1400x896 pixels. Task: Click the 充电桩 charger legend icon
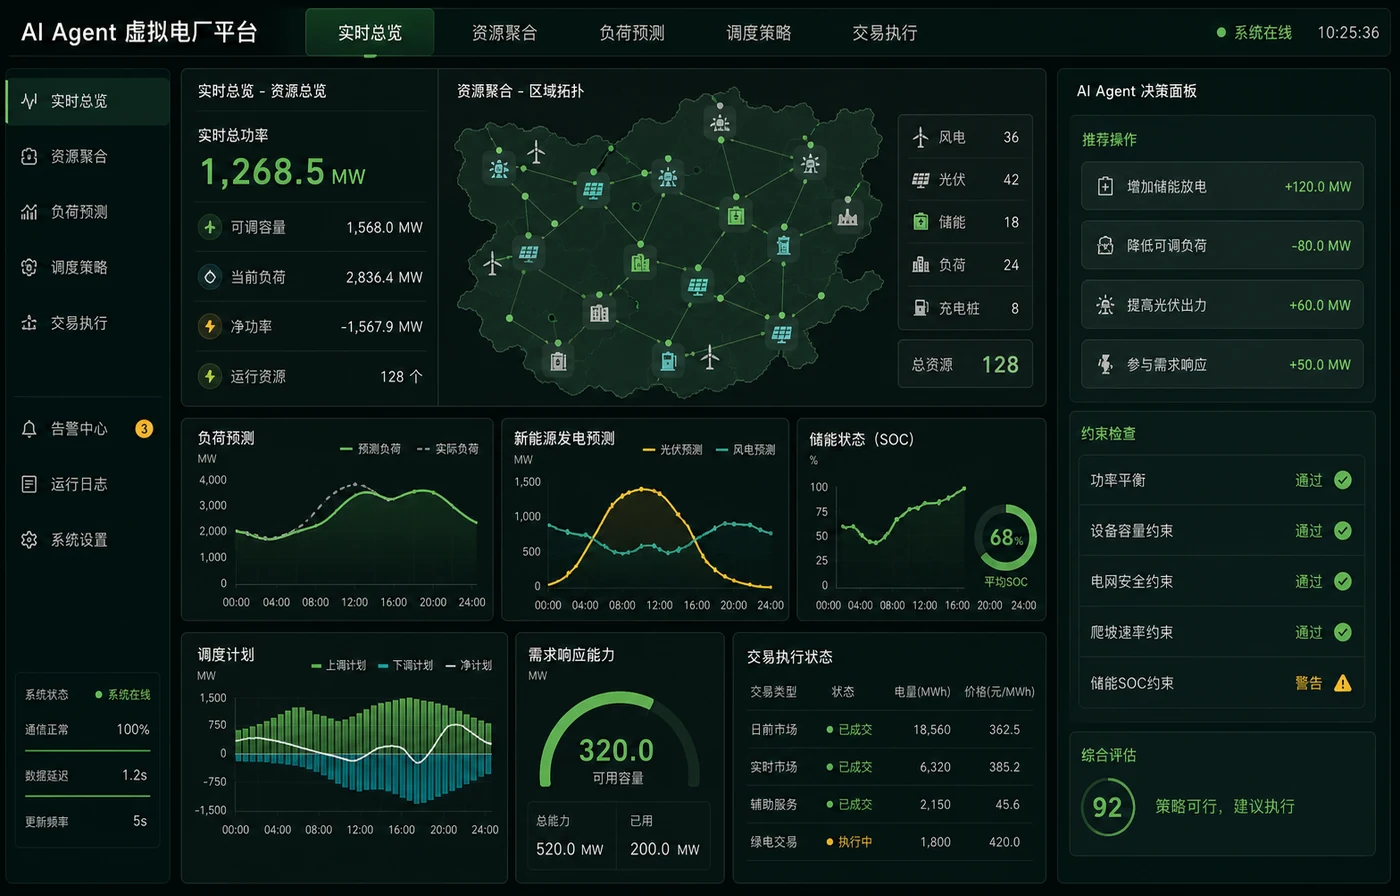[x=920, y=308]
